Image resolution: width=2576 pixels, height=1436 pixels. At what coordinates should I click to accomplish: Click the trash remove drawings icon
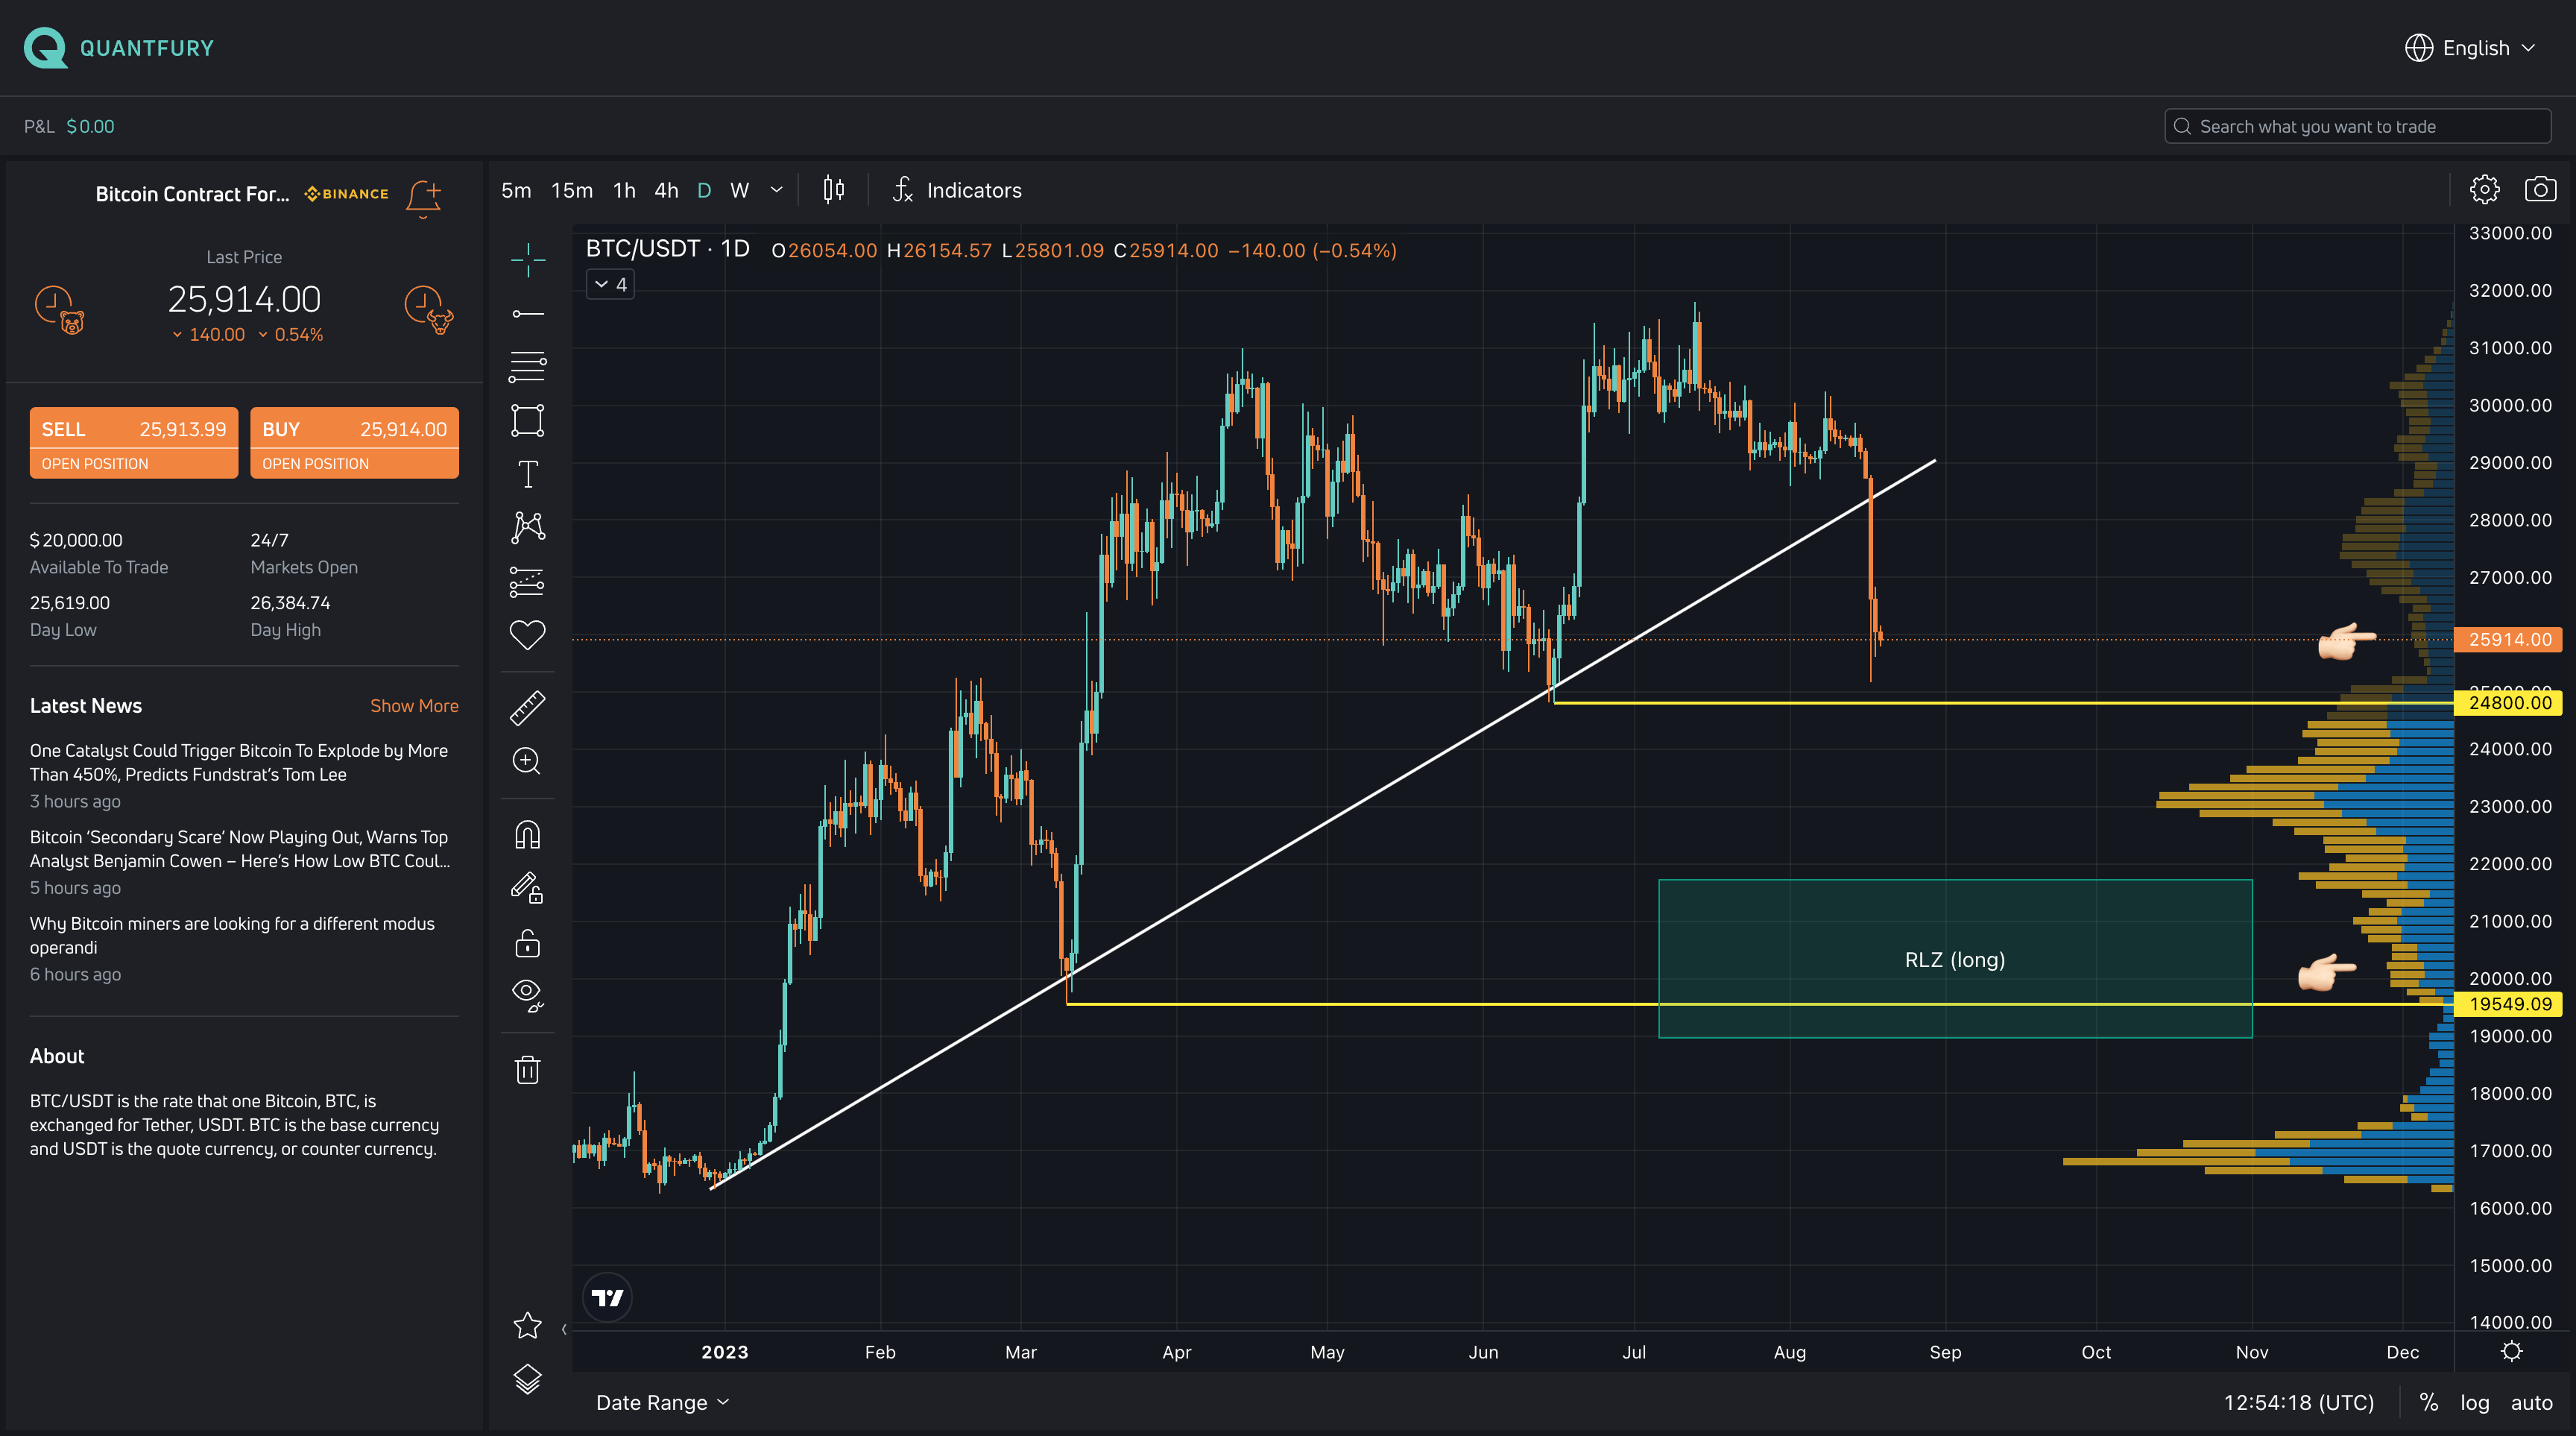click(x=527, y=1070)
